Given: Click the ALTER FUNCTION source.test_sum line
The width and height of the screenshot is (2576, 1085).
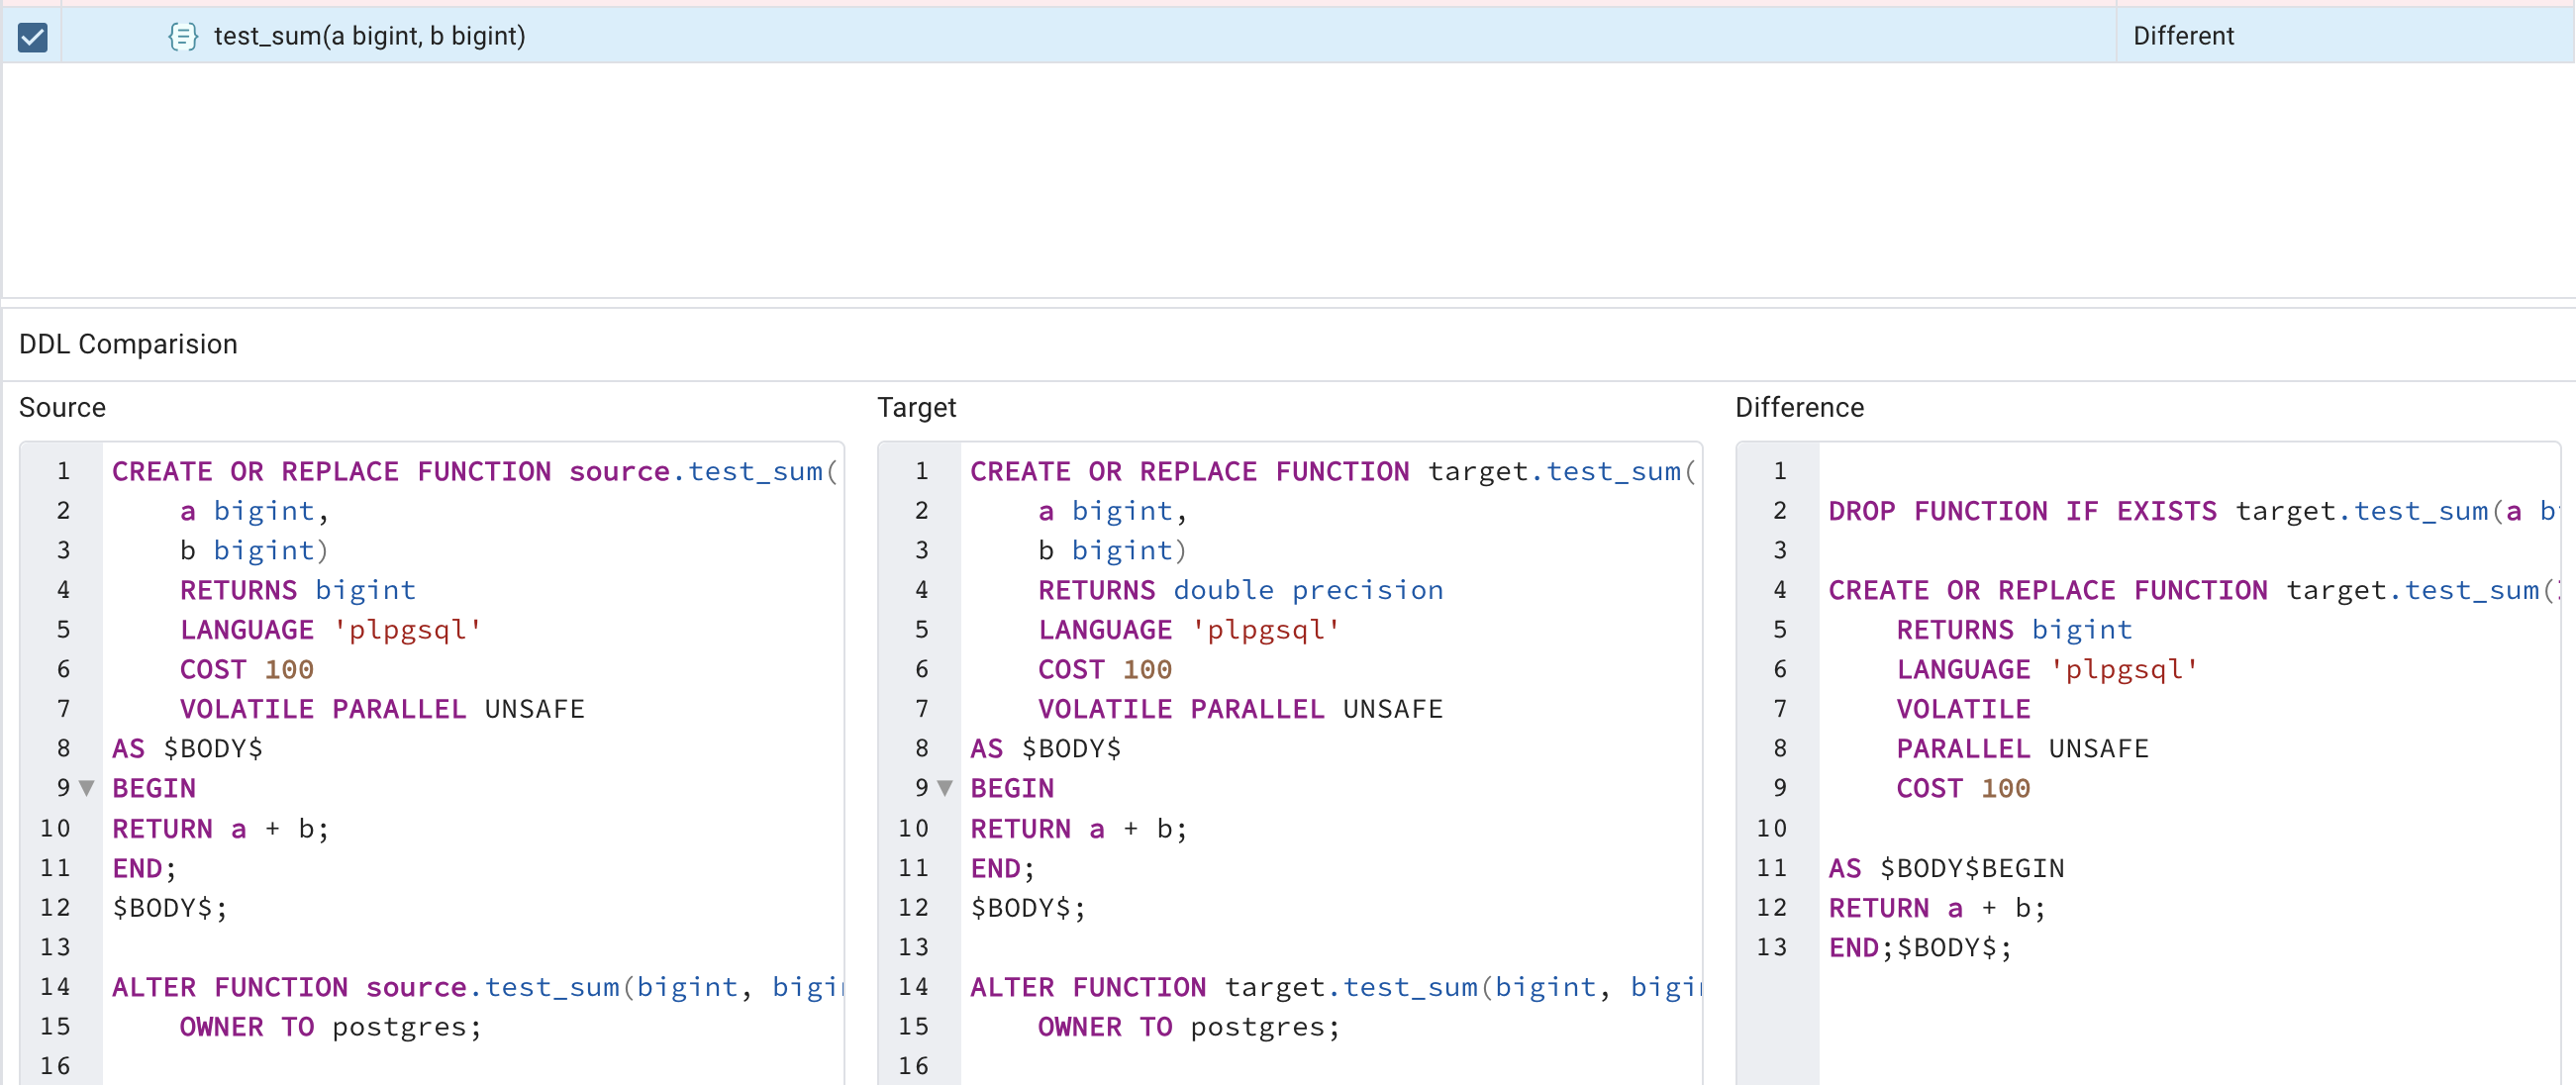Looking at the screenshot, I should pyautogui.click(x=400, y=987).
